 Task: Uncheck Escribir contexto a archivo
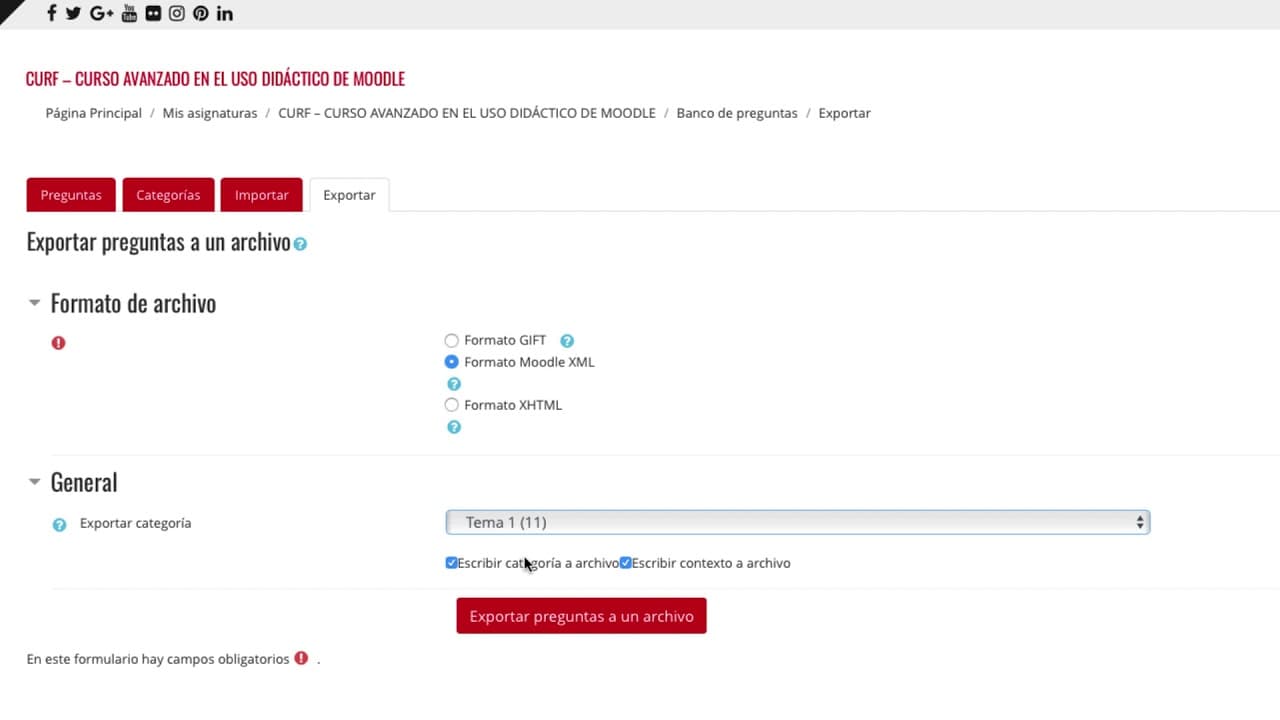pyautogui.click(x=625, y=563)
